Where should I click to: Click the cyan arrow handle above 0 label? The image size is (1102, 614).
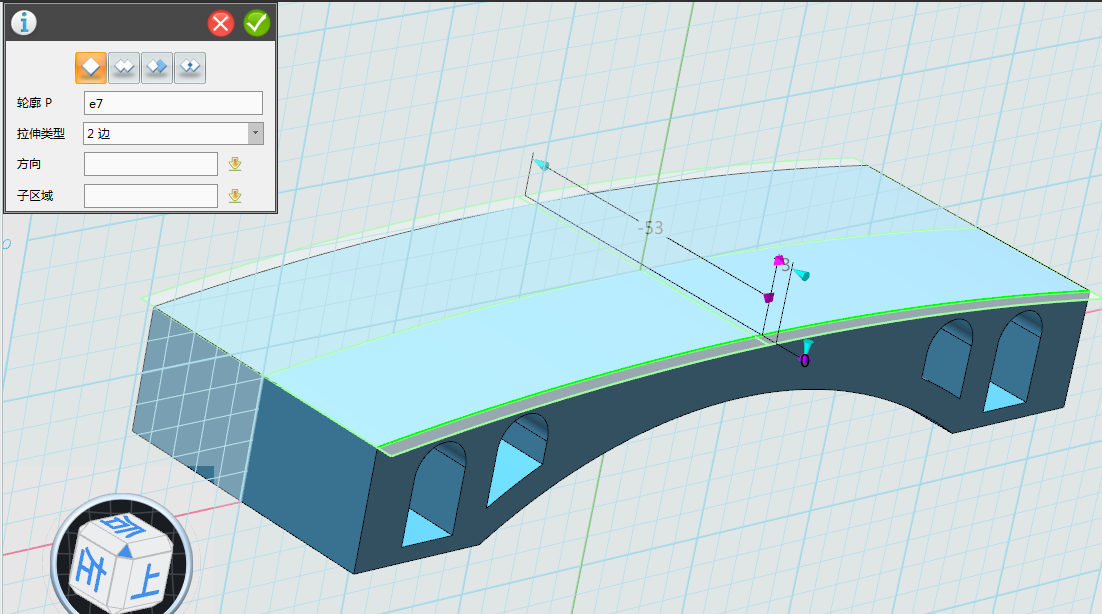[x=807, y=345]
